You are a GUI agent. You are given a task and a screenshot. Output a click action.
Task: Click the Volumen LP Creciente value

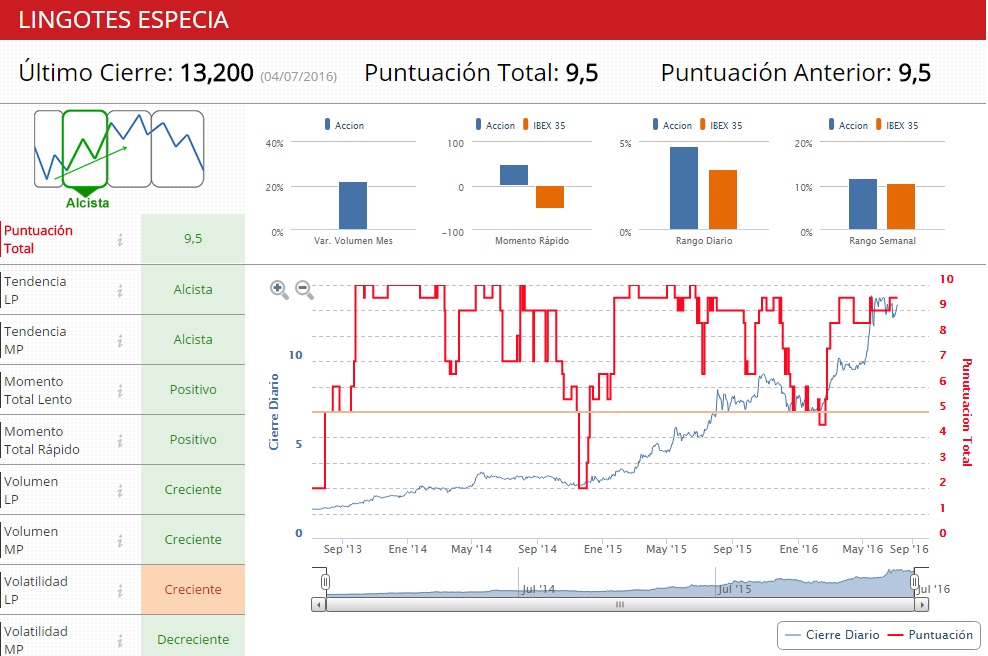[x=193, y=490]
